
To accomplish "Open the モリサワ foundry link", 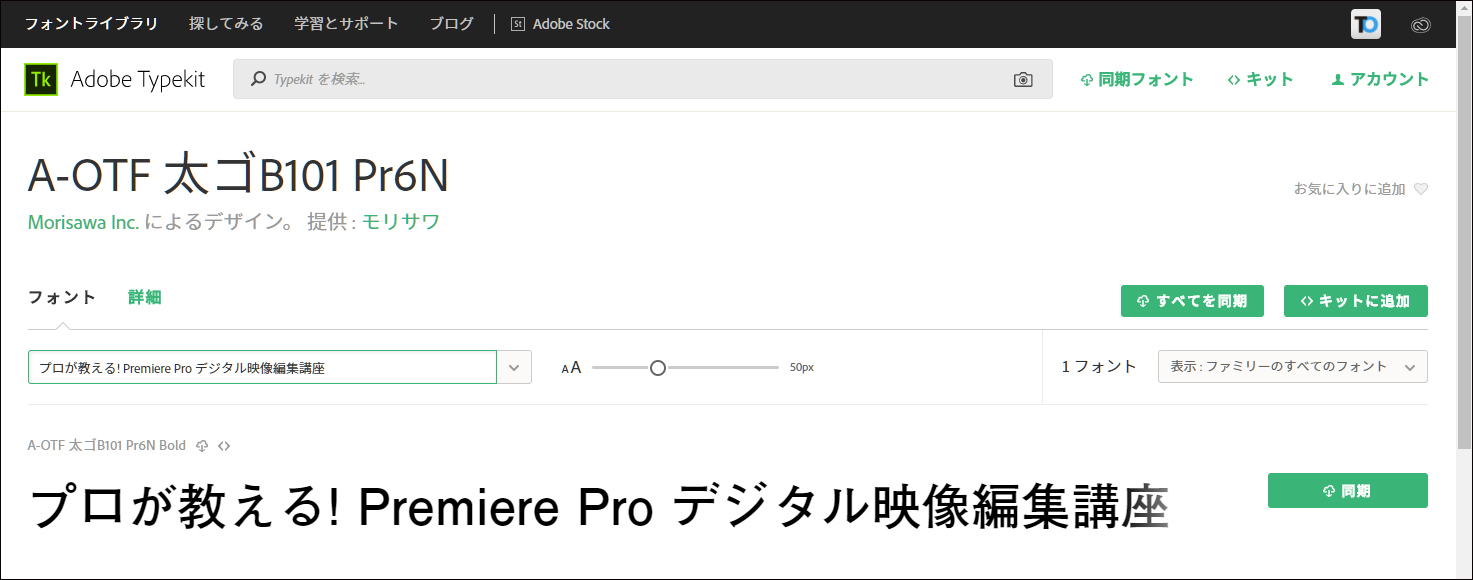I will pyautogui.click(x=401, y=222).
